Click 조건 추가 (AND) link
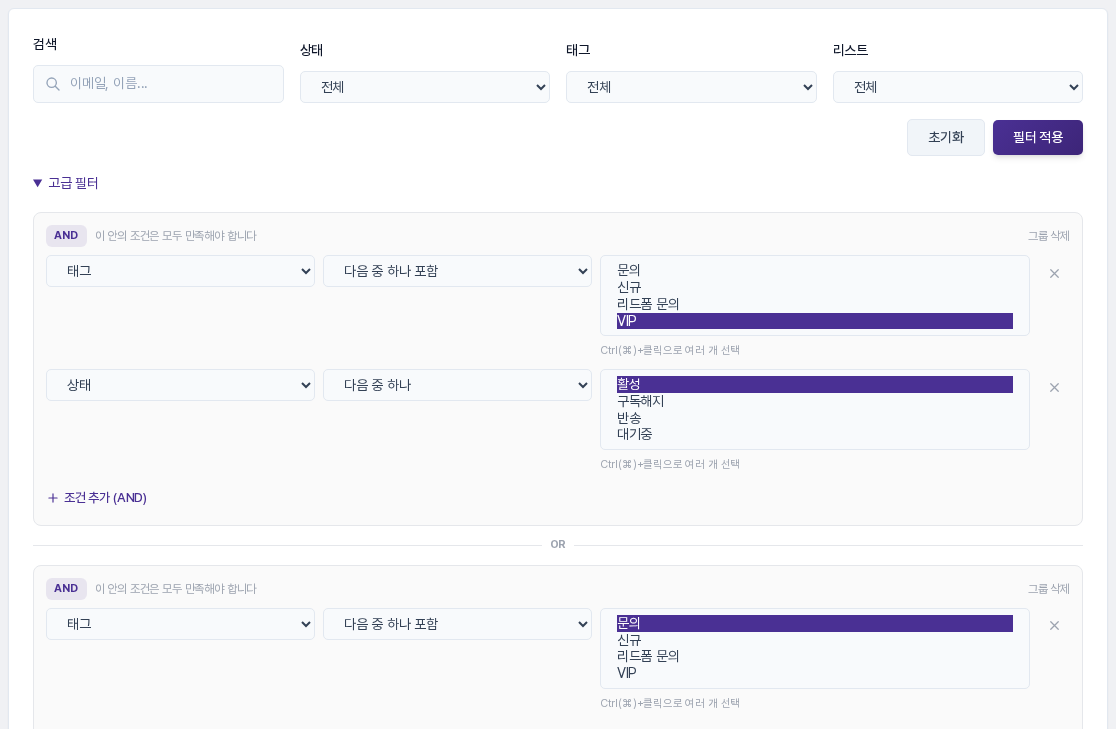The image size is (1116, 729). [x=97, y=498]
